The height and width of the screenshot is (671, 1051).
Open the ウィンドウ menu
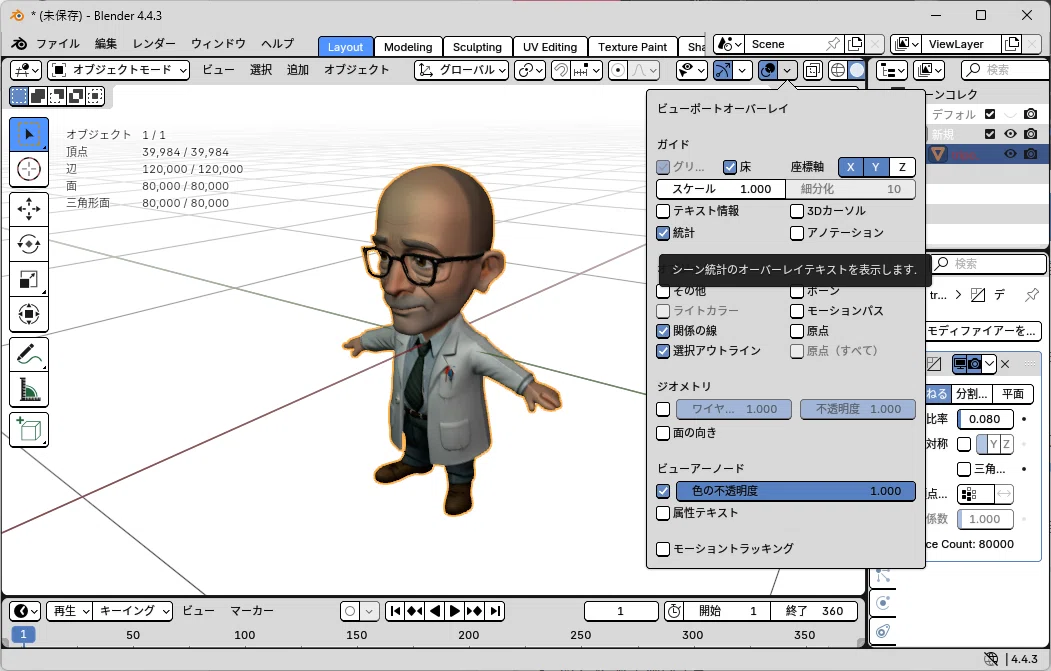219,44
